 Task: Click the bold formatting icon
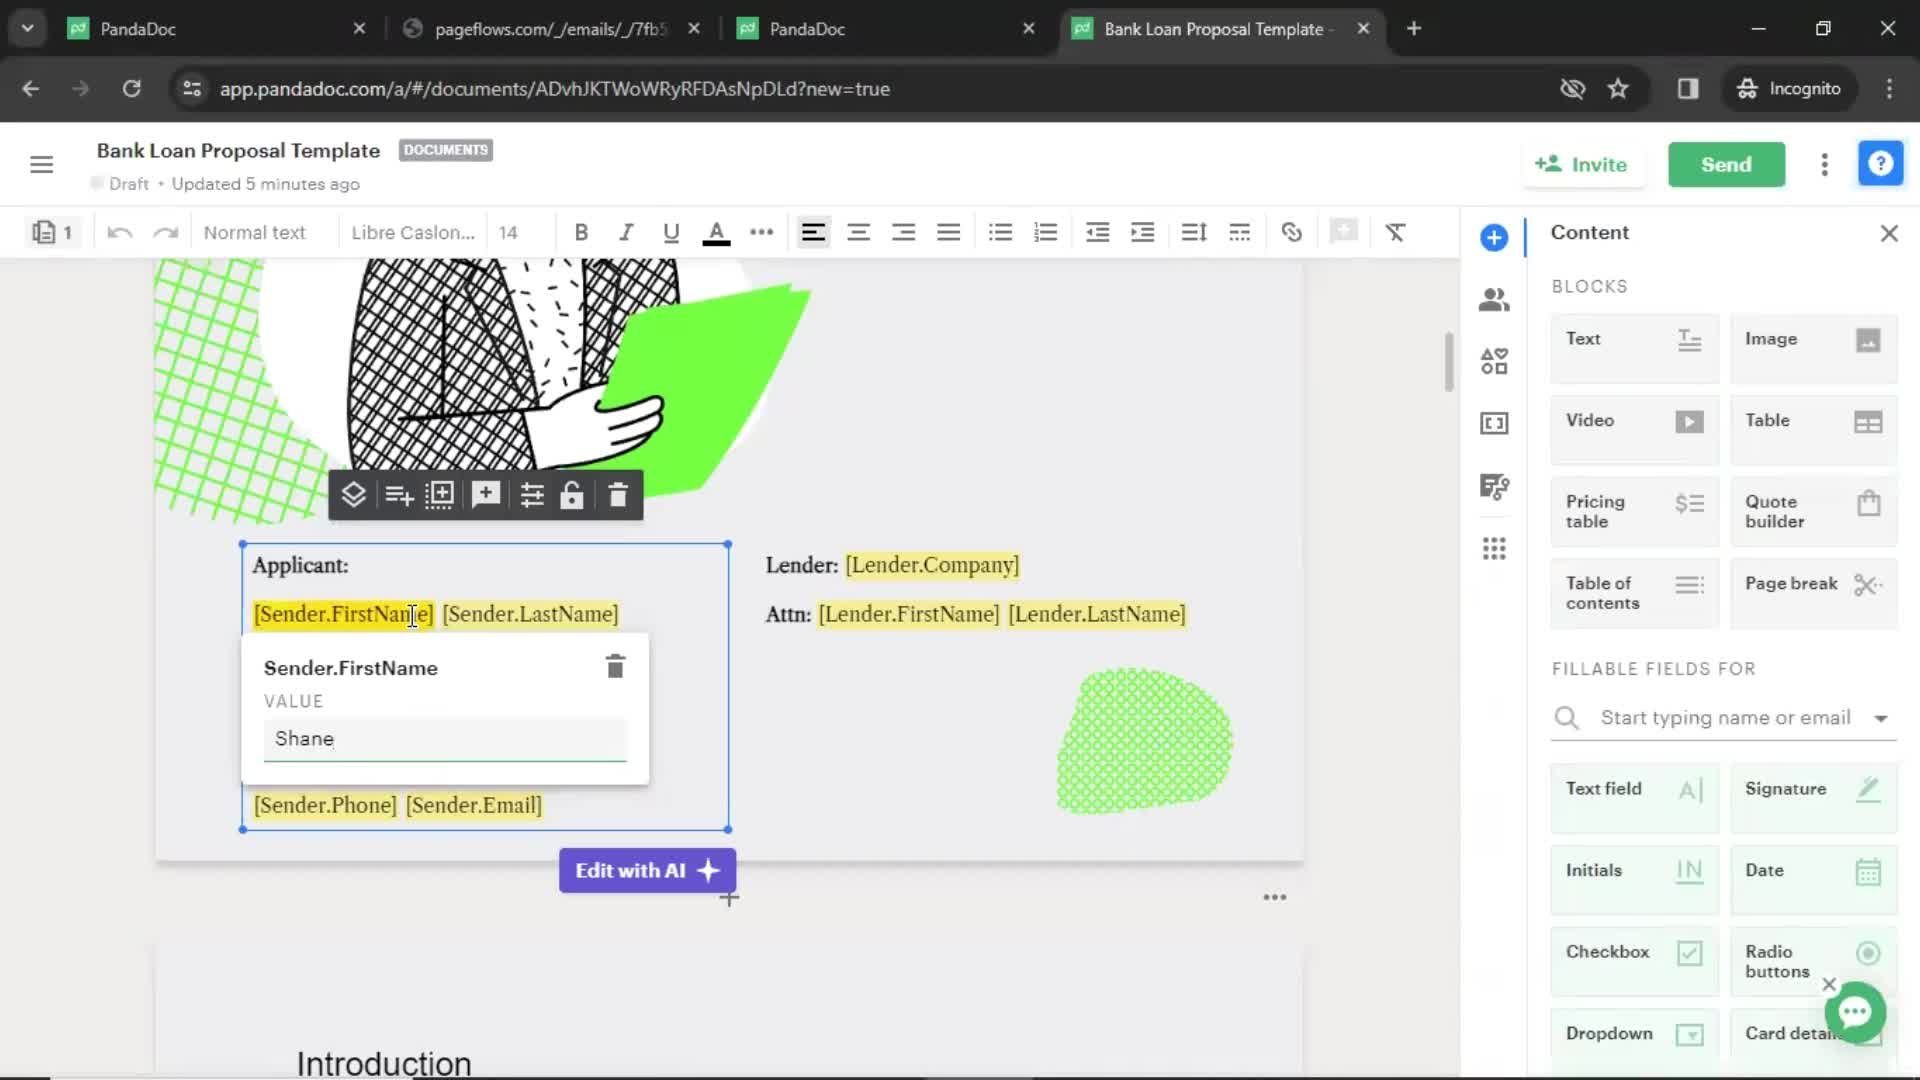580,233
